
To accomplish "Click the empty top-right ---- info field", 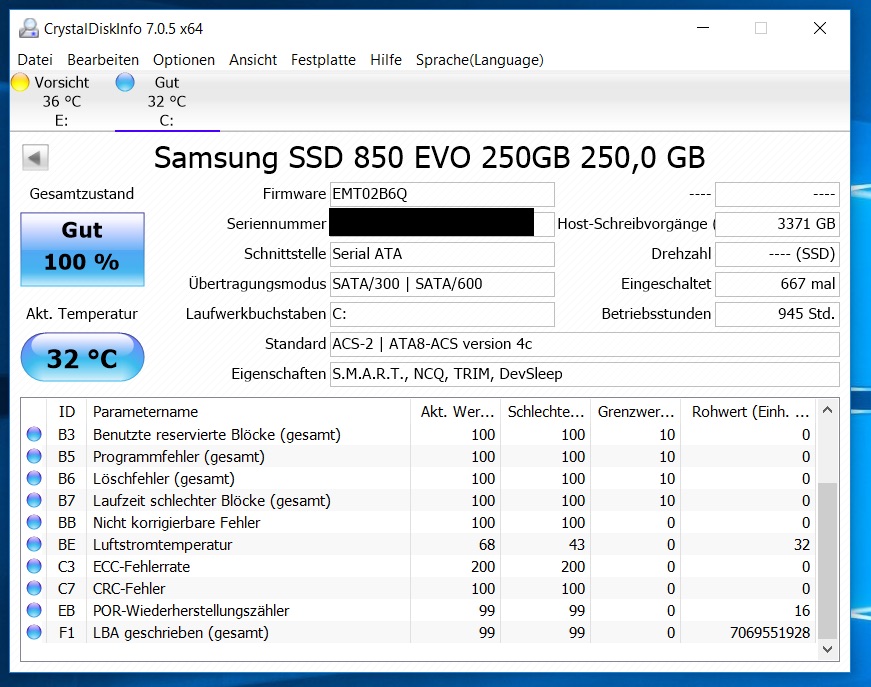I will pyautogui.click(x=777, y=194).
